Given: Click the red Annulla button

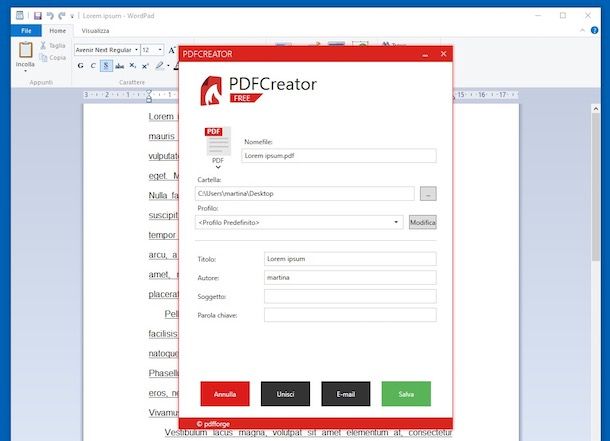Looking at the screenshot, I should (x=225, y=394).
